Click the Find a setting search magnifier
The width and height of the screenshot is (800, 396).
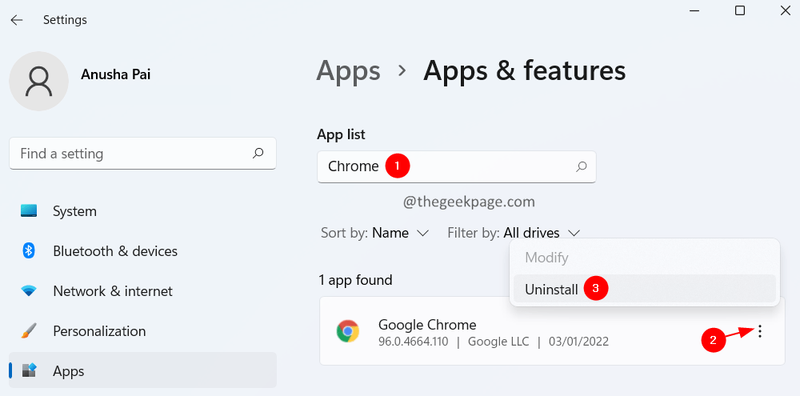[x=258, y=153]
